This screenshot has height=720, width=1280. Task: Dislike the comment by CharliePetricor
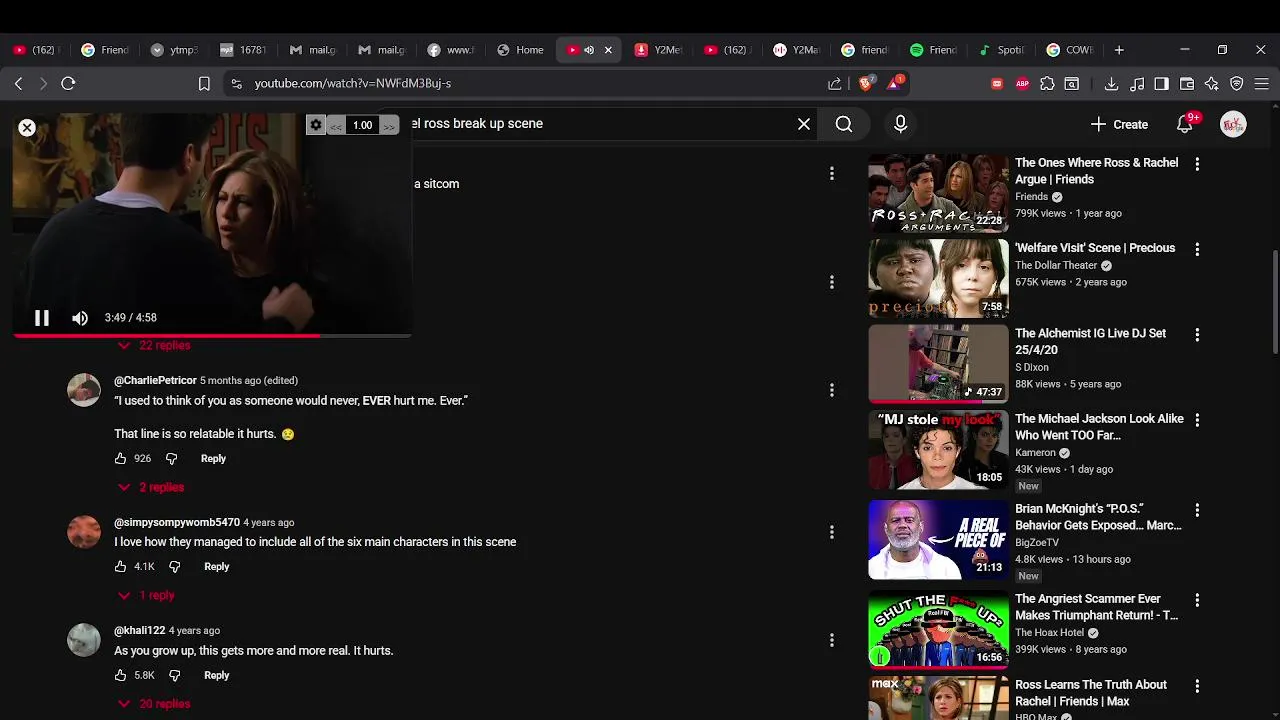click(x=171, y=459)
